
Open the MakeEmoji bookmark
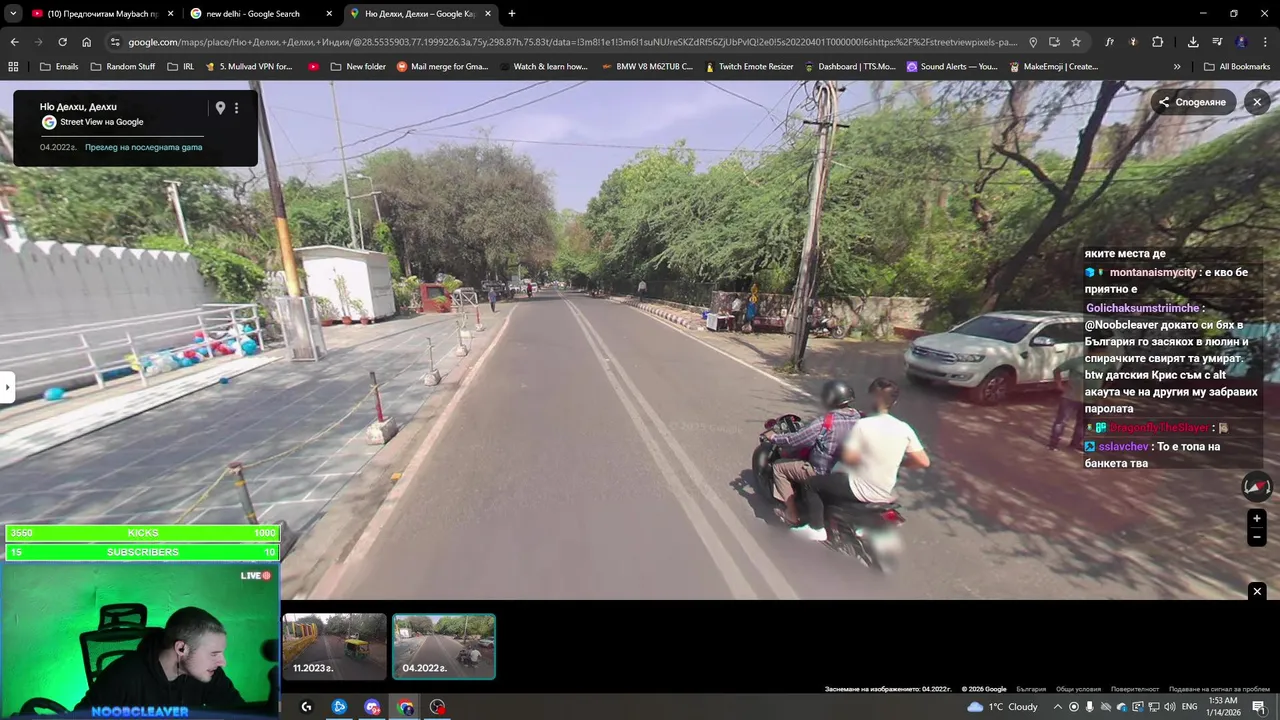pyautogui.click(x=1054, y=67)
